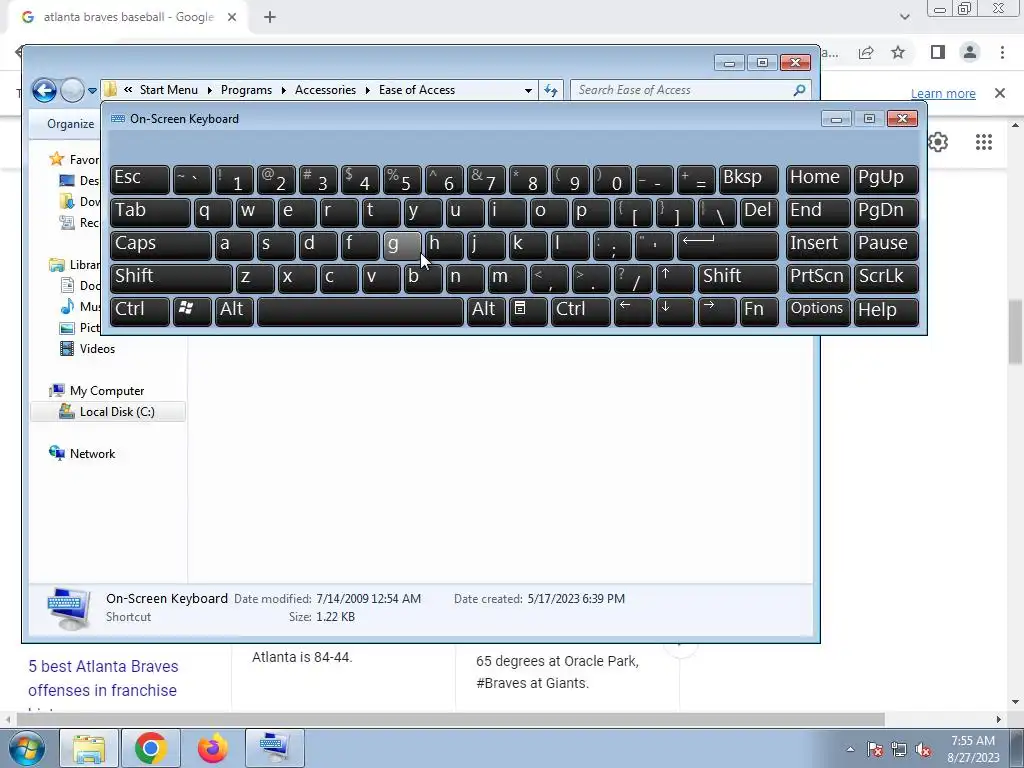Open the Windows Start button
Viewport: 1024px width, 768px height.
(x=27, y=748)
